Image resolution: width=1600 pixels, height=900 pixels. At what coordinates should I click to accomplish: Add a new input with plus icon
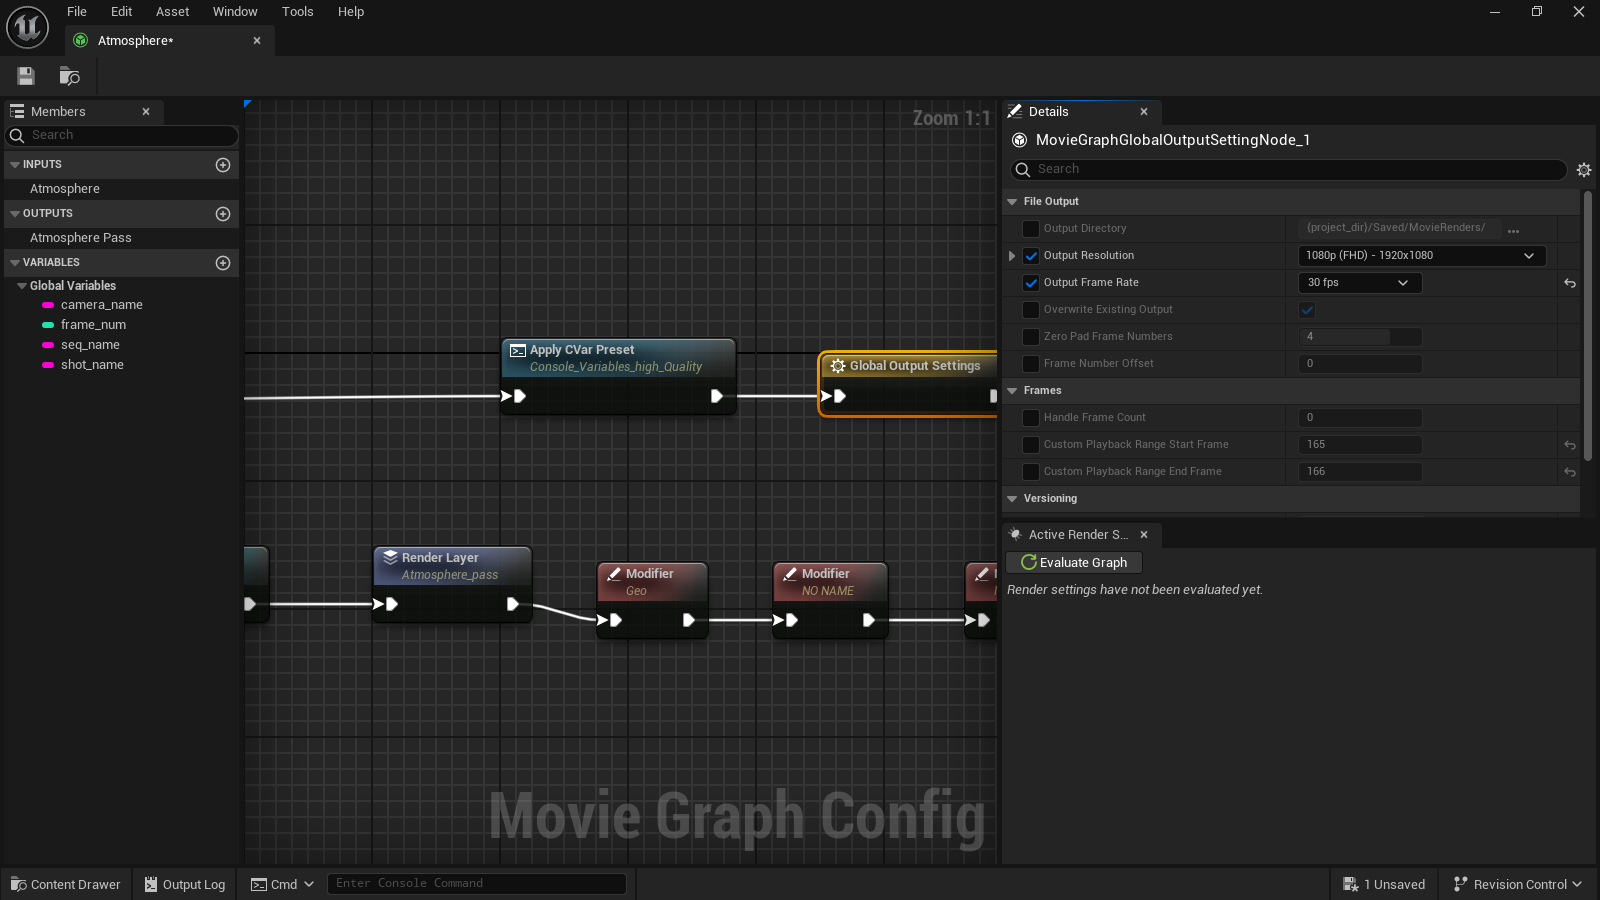223,165
